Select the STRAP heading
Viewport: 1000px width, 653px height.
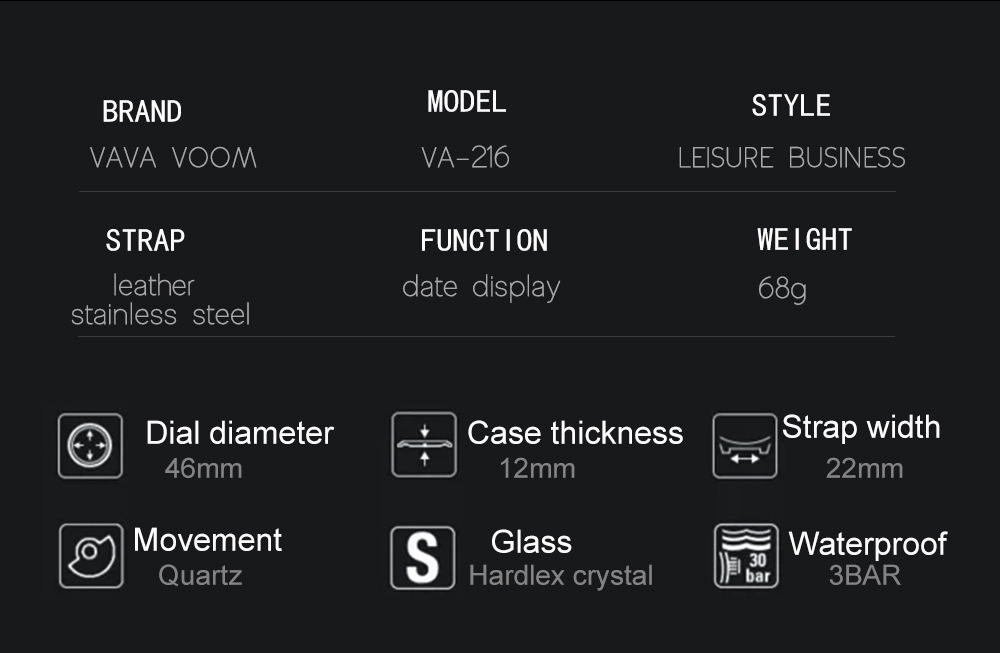[x=145, y=240]
